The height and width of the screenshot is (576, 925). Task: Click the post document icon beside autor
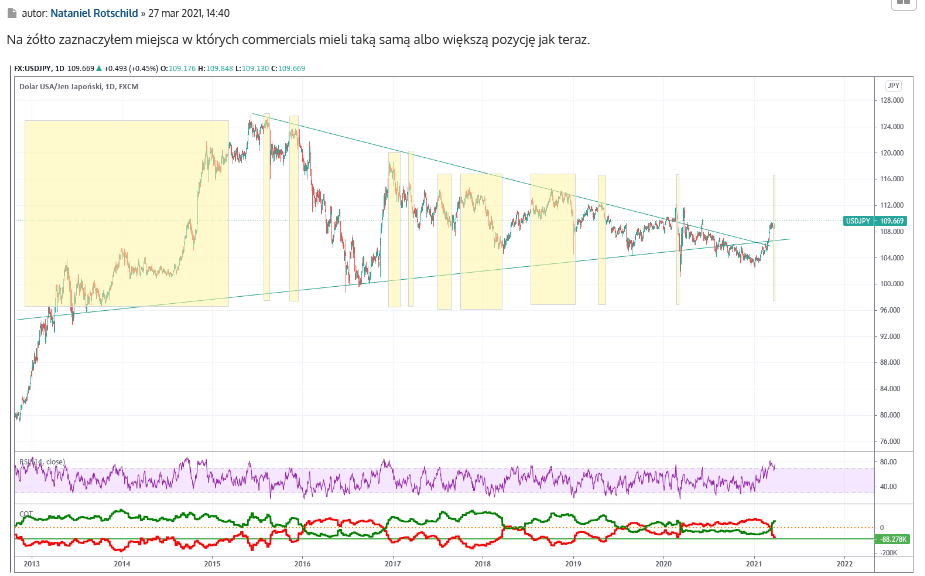[x=11, y=15]
